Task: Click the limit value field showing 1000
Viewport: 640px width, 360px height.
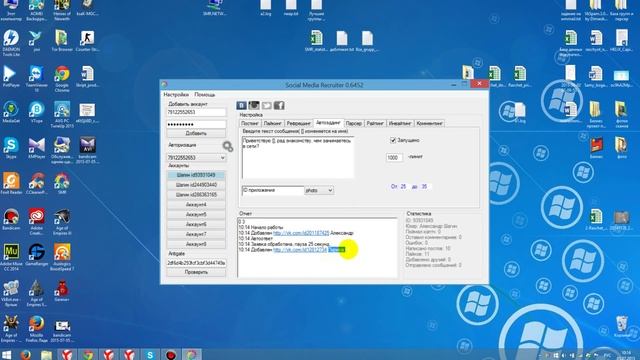Action: [x=394, y=158]
